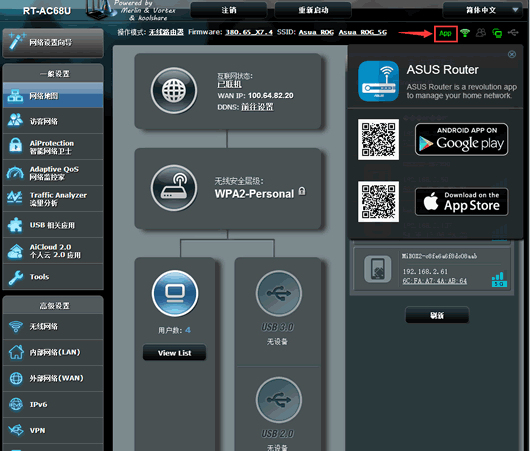Screen dimensions: 530x451
Task: Open USB applications puzzle icon
Action: pos(15,225)
